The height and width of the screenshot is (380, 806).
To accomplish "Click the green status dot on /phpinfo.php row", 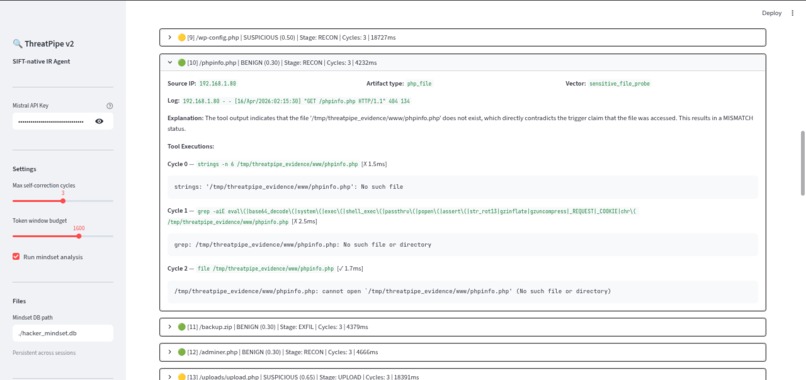I will coord(181,63).
